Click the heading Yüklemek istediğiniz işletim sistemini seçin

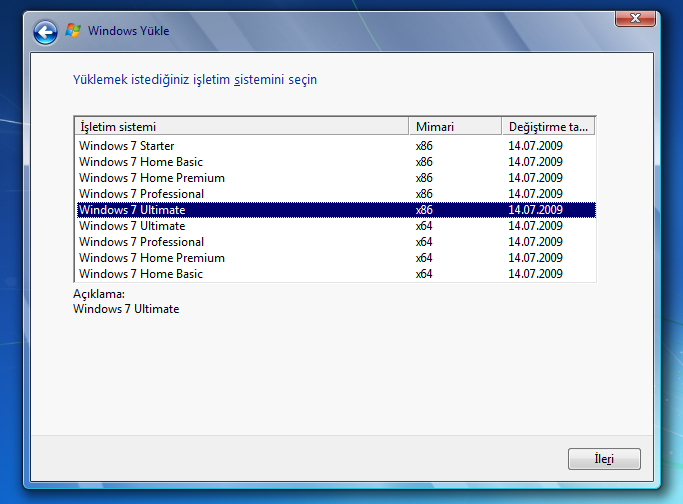pyautogui.click(x=195, y=80)
